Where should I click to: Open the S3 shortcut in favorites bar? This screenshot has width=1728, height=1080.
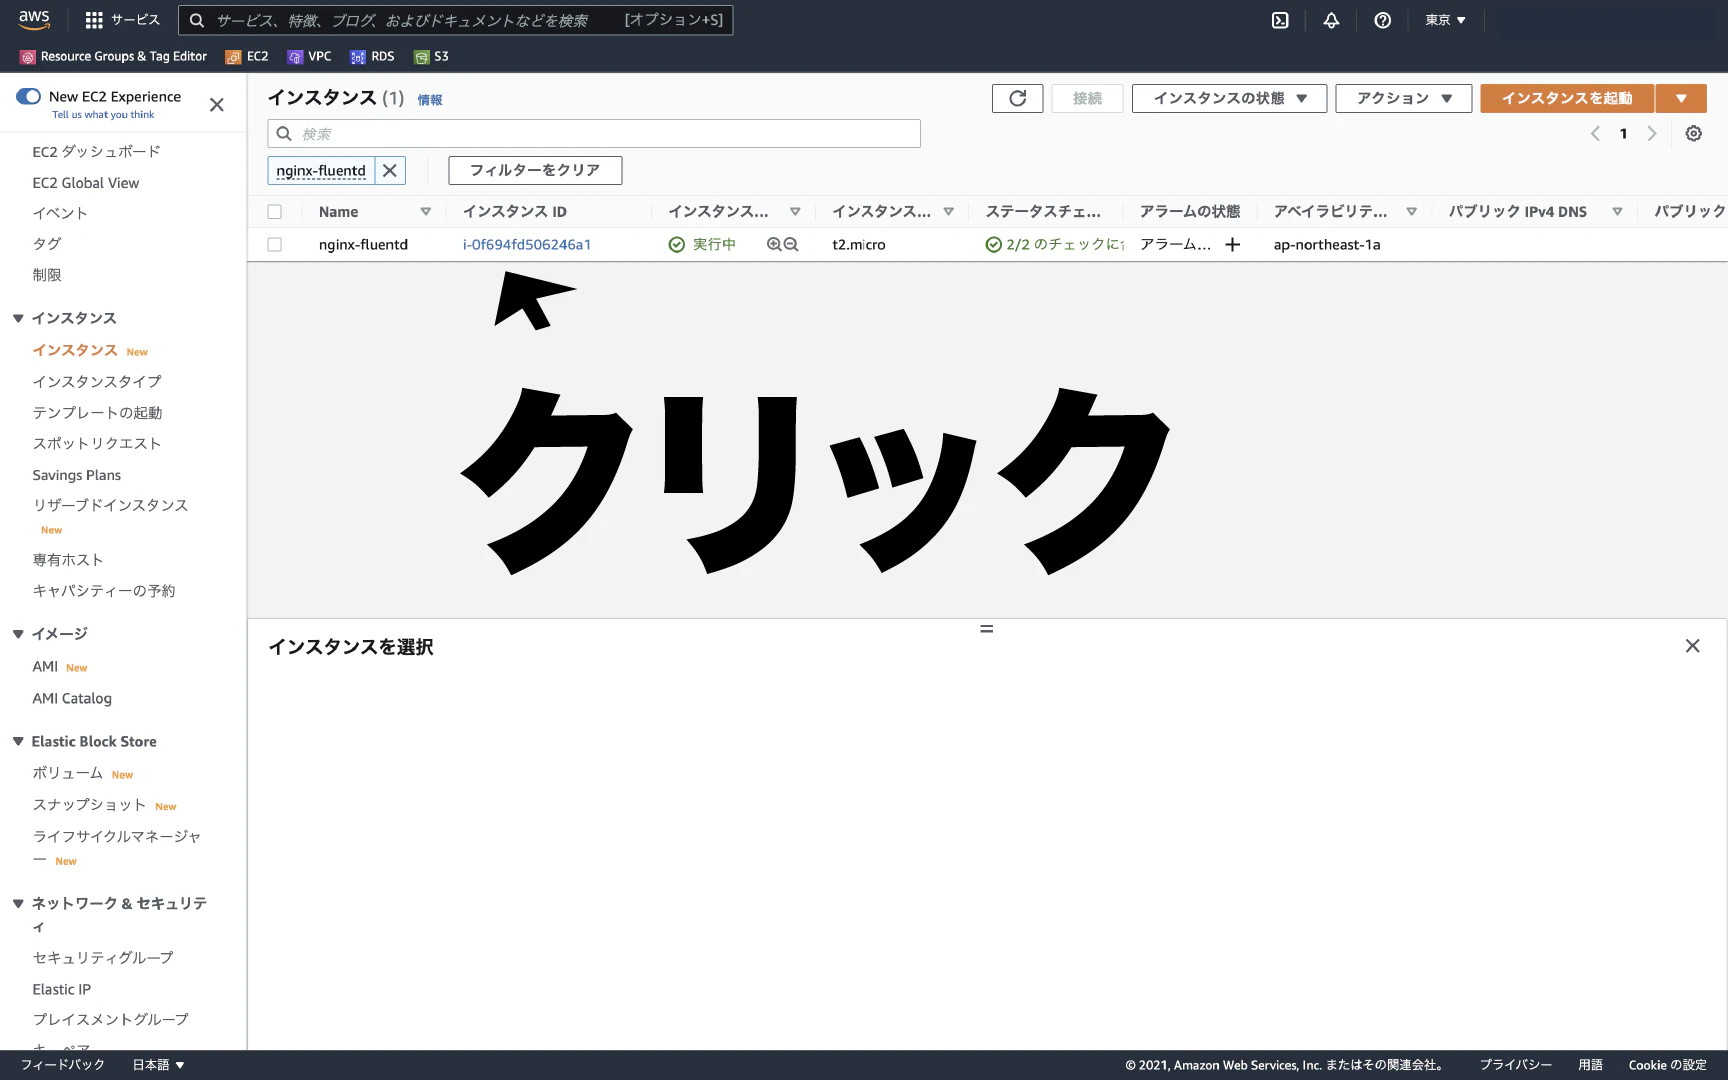(431, 56)
